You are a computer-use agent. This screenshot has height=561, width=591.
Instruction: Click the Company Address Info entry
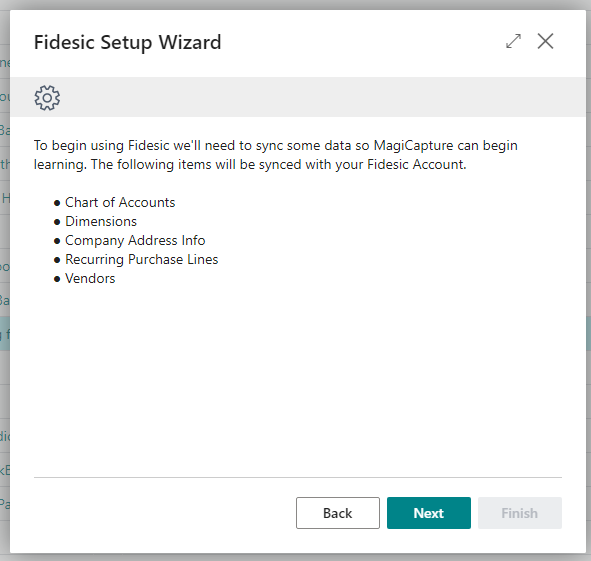(135, 241)
